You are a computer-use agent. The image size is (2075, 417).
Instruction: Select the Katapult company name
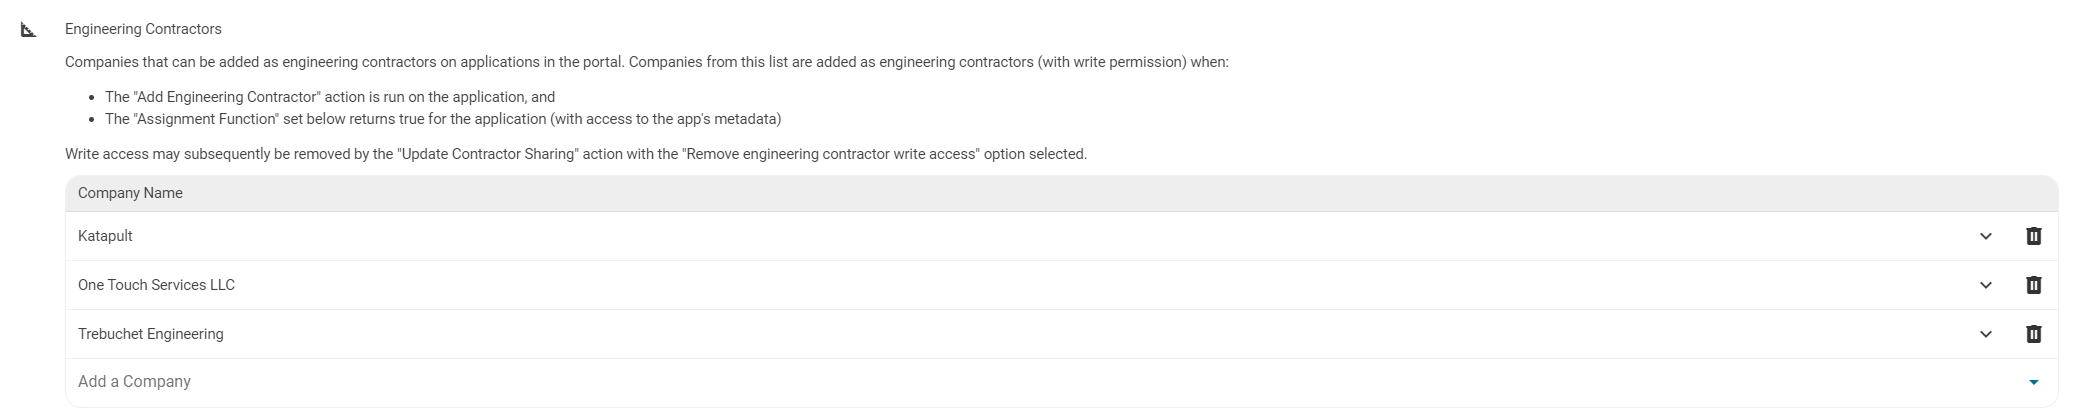point(105,236)
